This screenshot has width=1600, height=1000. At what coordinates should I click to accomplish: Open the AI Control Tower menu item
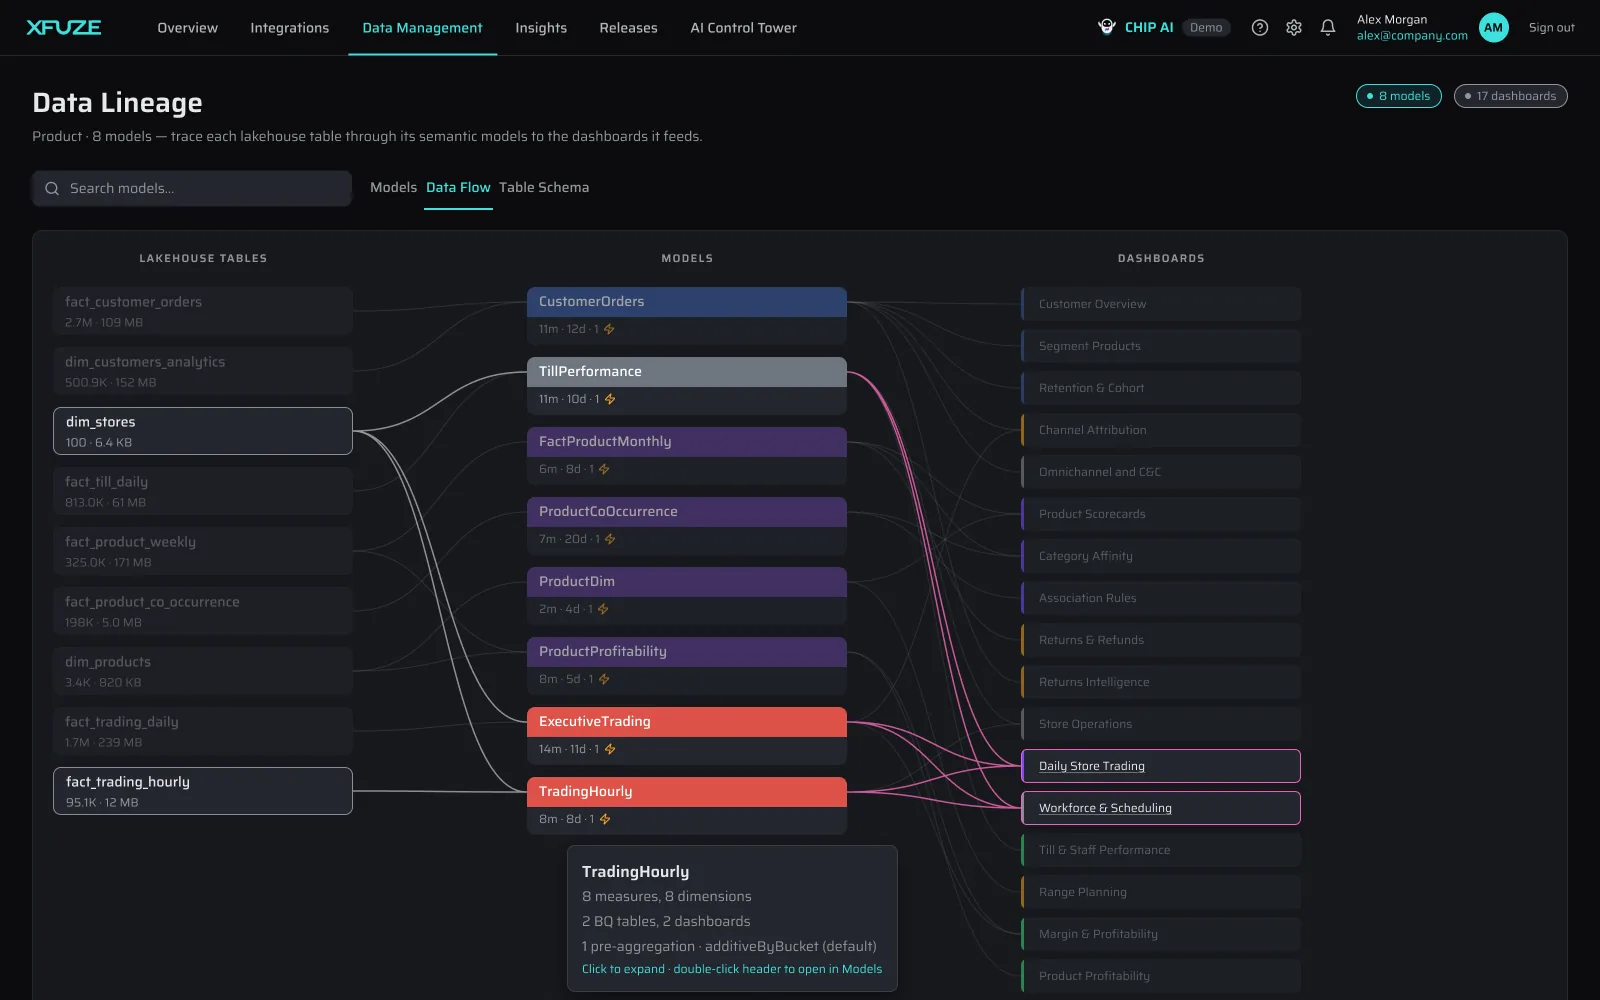[743, 28]
